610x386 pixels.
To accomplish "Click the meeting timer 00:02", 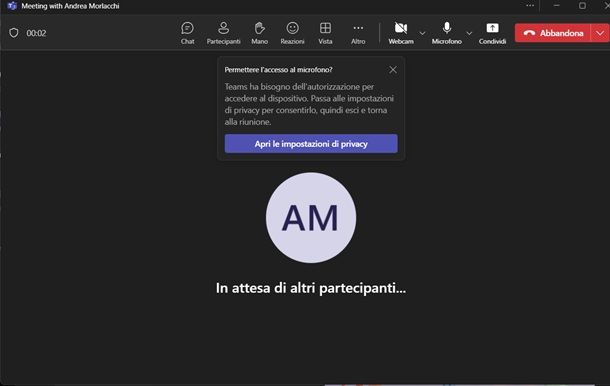I will (36, 33).
